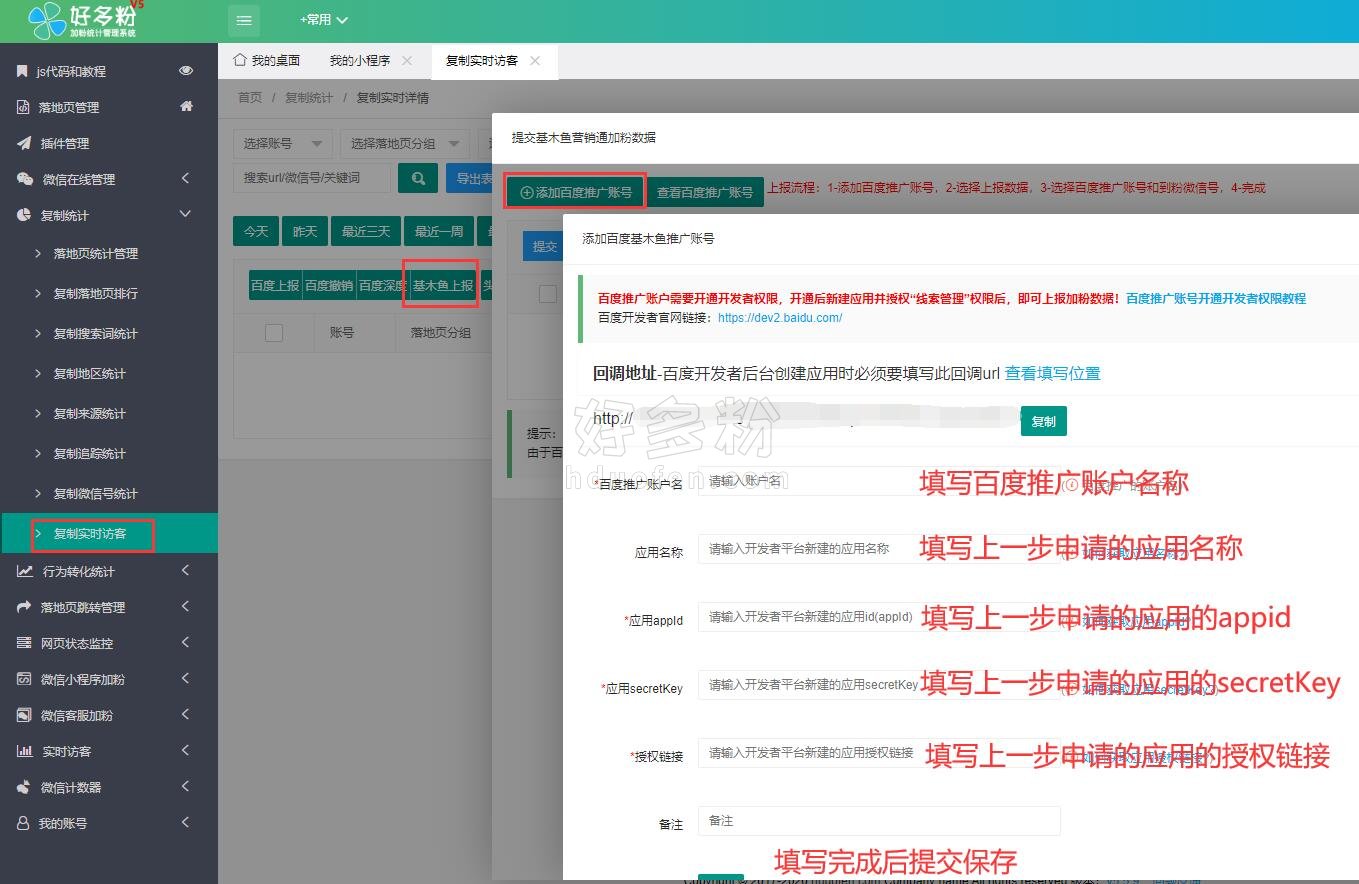Click 百度上报 toolbar button
Screen dimensions: 1359x884
tap(275, 285)
